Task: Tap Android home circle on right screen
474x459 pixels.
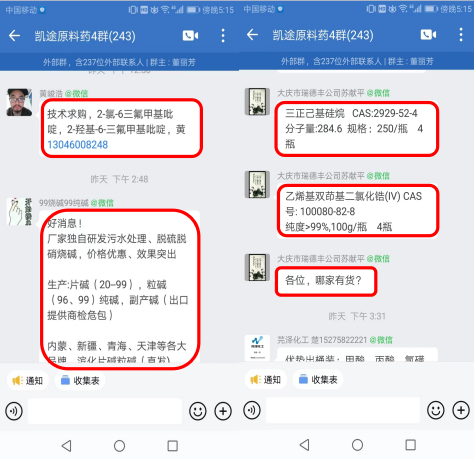Action: 357,445
